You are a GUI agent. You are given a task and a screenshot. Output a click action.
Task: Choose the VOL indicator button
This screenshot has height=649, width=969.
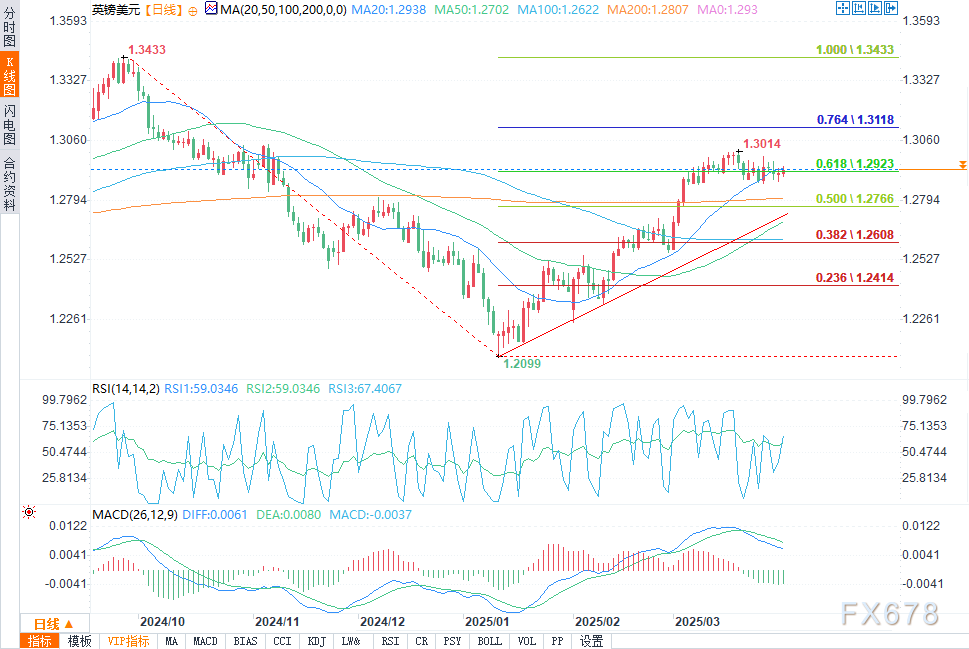tap(527, 641)
